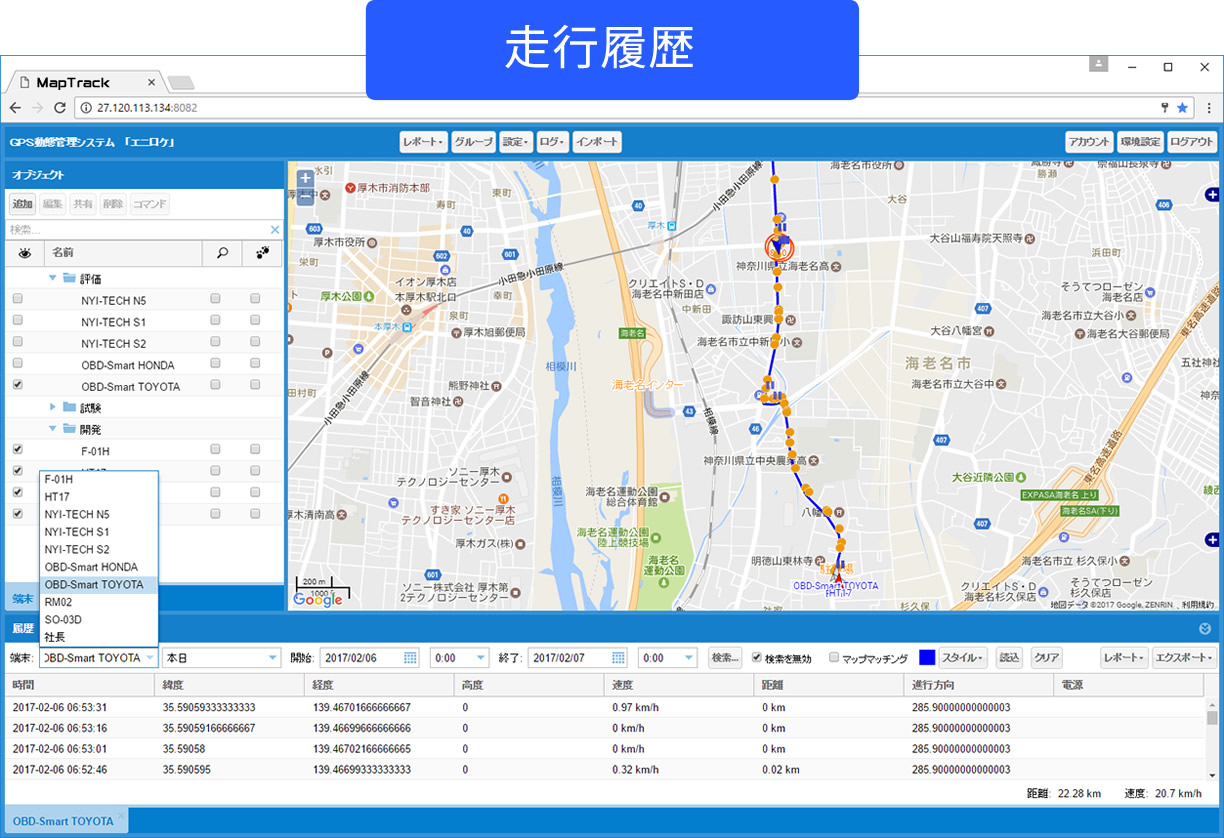This screenshot has width=1224, height=838.
Task: Clear the object search field
Action: coord(275,230)
